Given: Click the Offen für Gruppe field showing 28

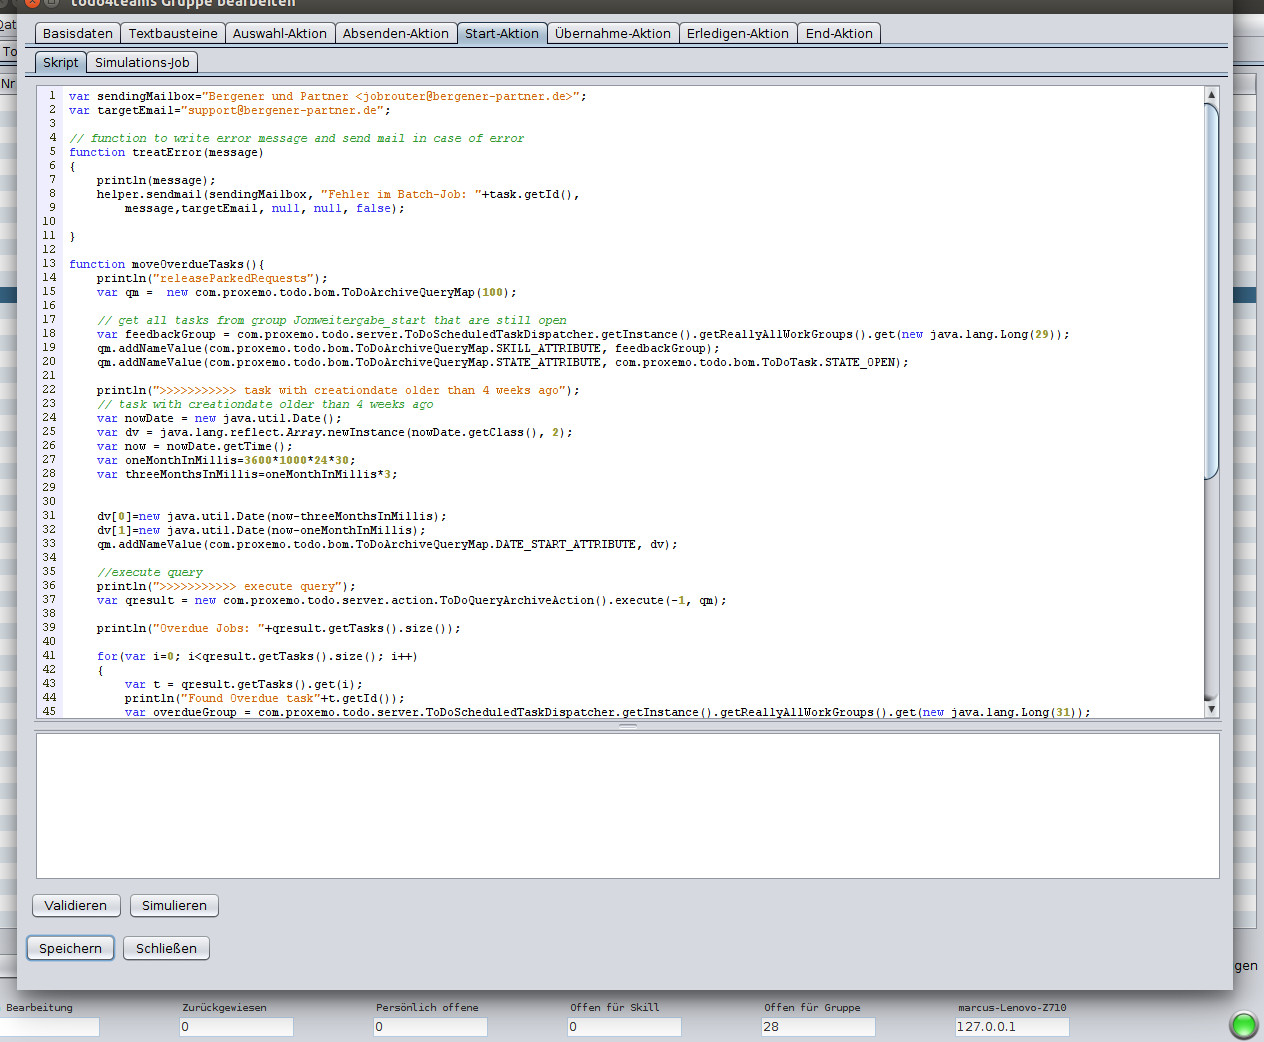Looking at the screenshot, I should (x=818, y=1026).
